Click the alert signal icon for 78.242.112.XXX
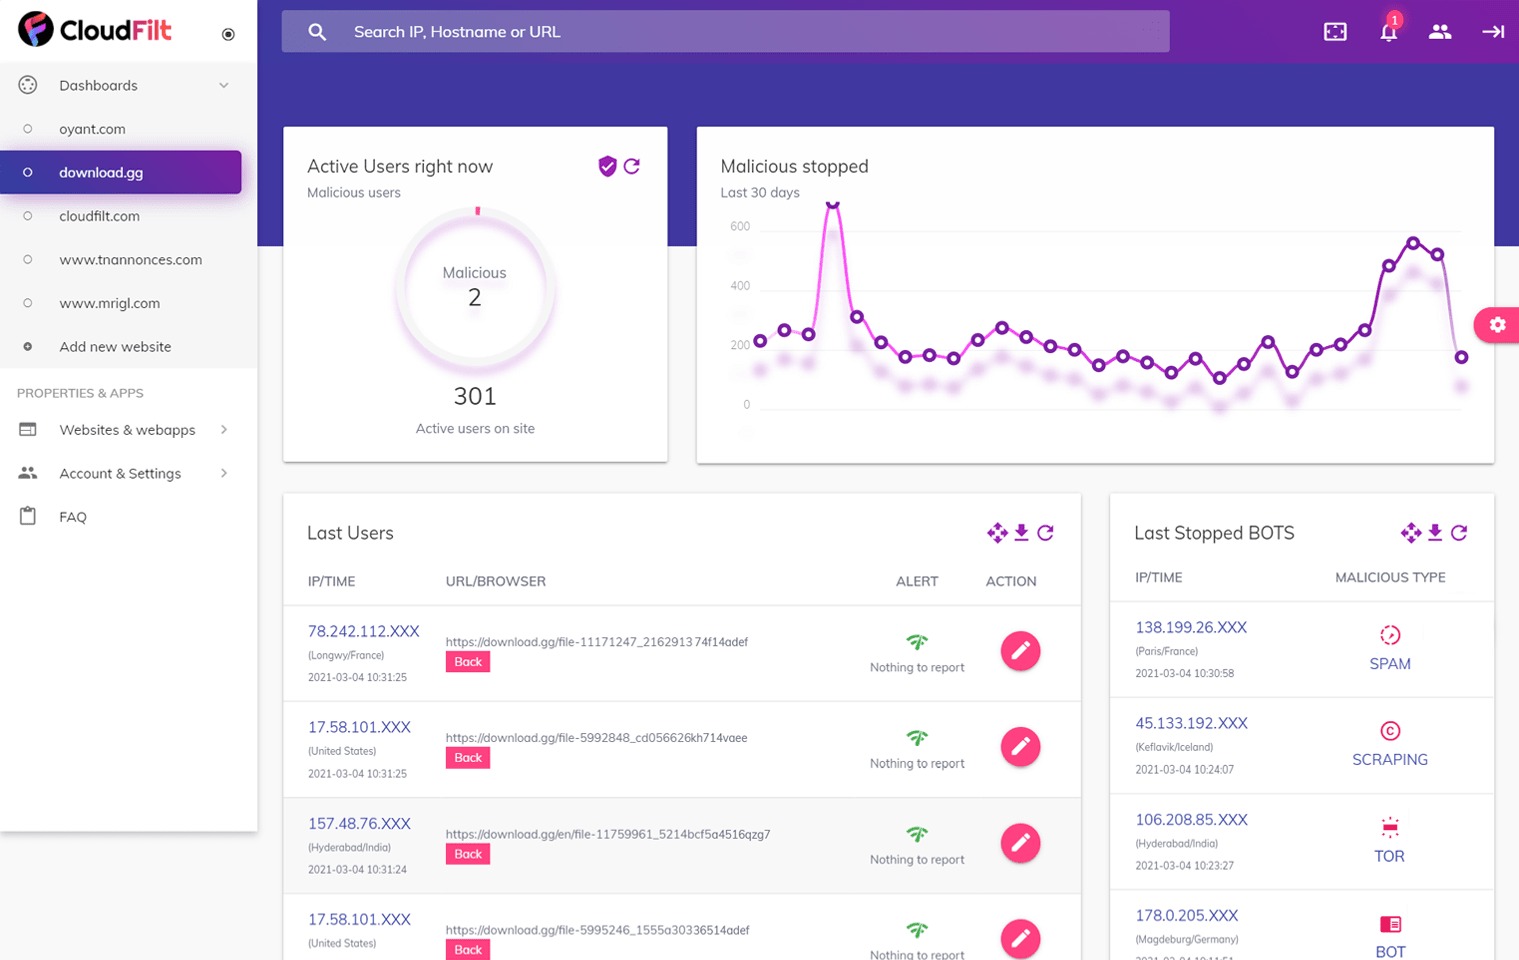The width and height of the screenshot is (1519, 960). (x=917, y=642)
